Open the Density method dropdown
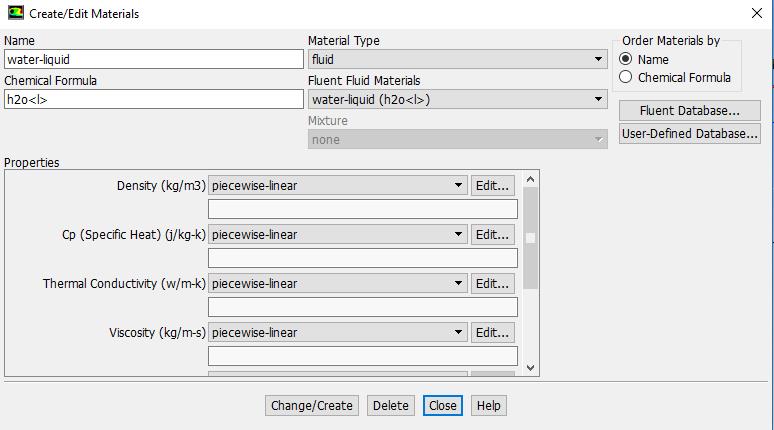Viewport: 774px width, 430px height. click(x=338, y=185)
